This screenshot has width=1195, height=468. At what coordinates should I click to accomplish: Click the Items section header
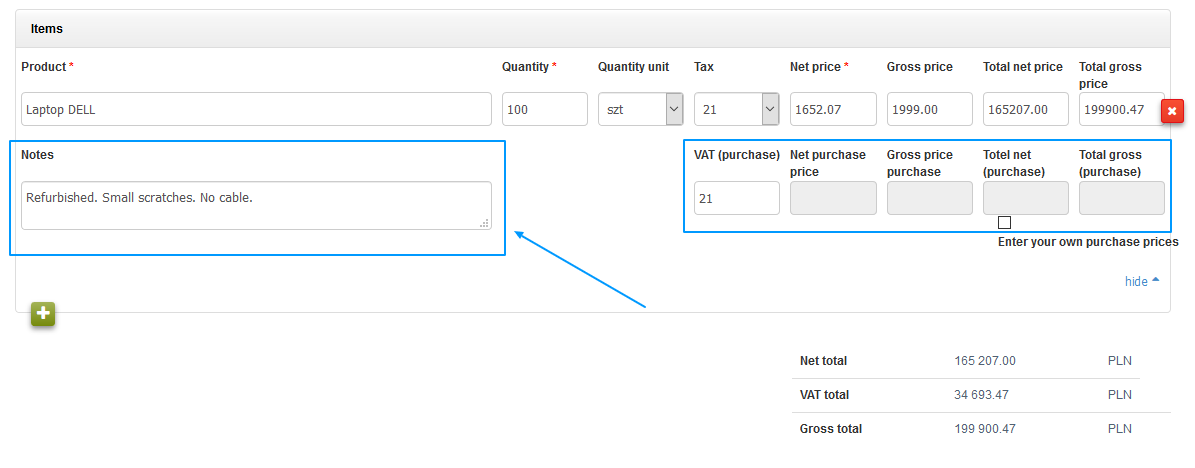pos(593,29)
